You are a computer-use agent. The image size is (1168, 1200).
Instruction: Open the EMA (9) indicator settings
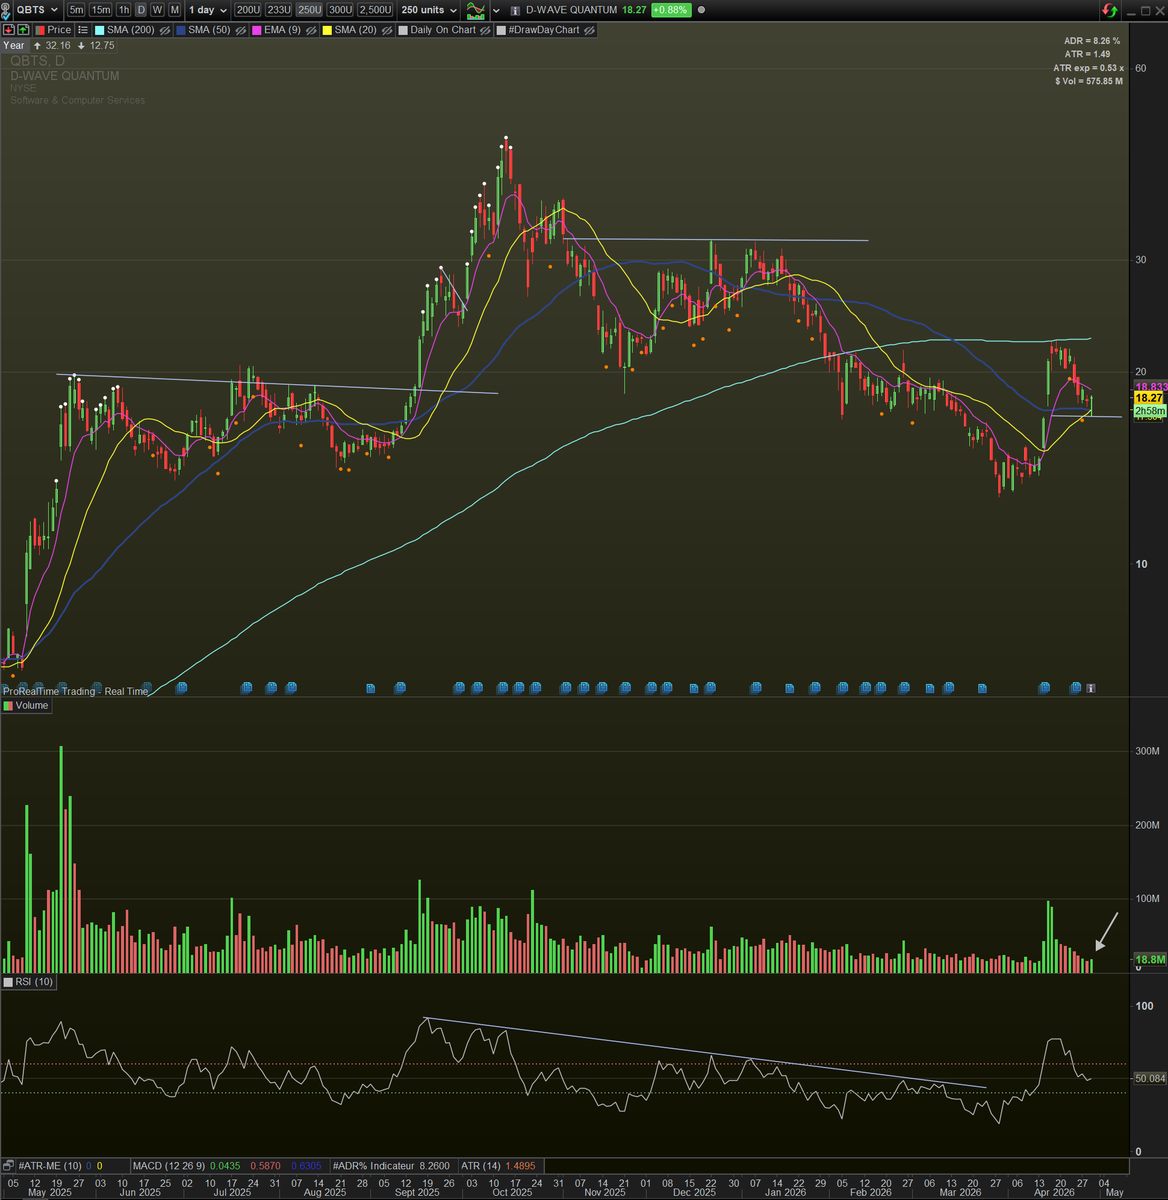pyautogui.click(x=282, y=30)
